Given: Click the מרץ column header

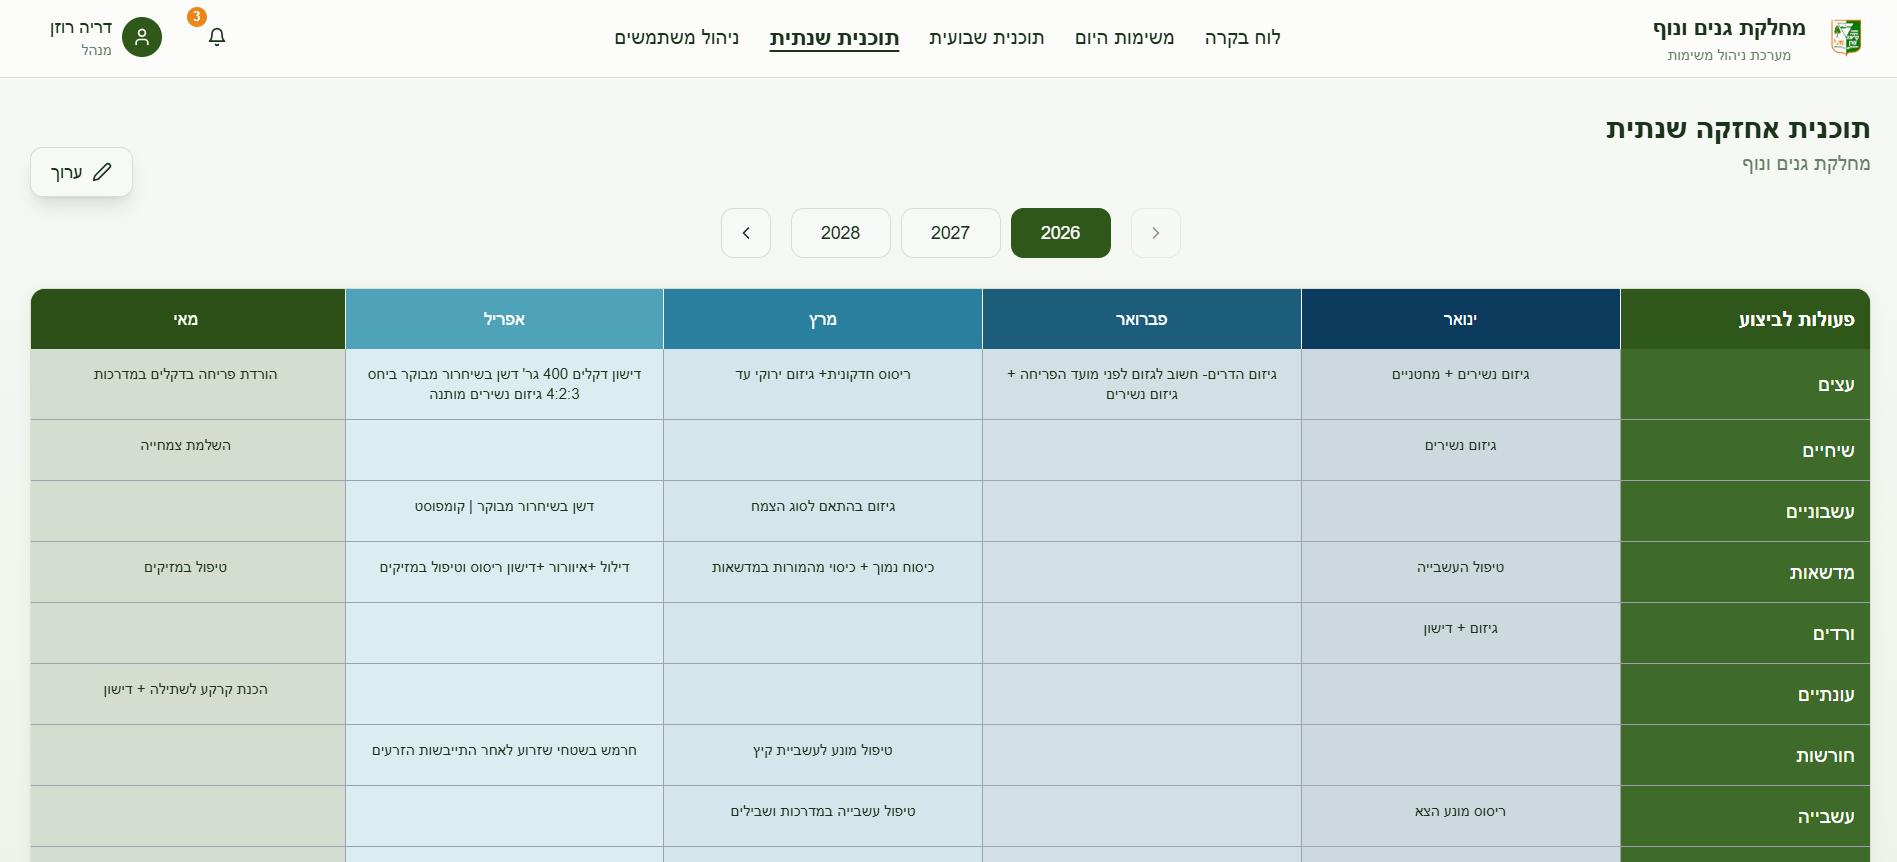Looking at the screenshot, I should click(x=822, y=319).
